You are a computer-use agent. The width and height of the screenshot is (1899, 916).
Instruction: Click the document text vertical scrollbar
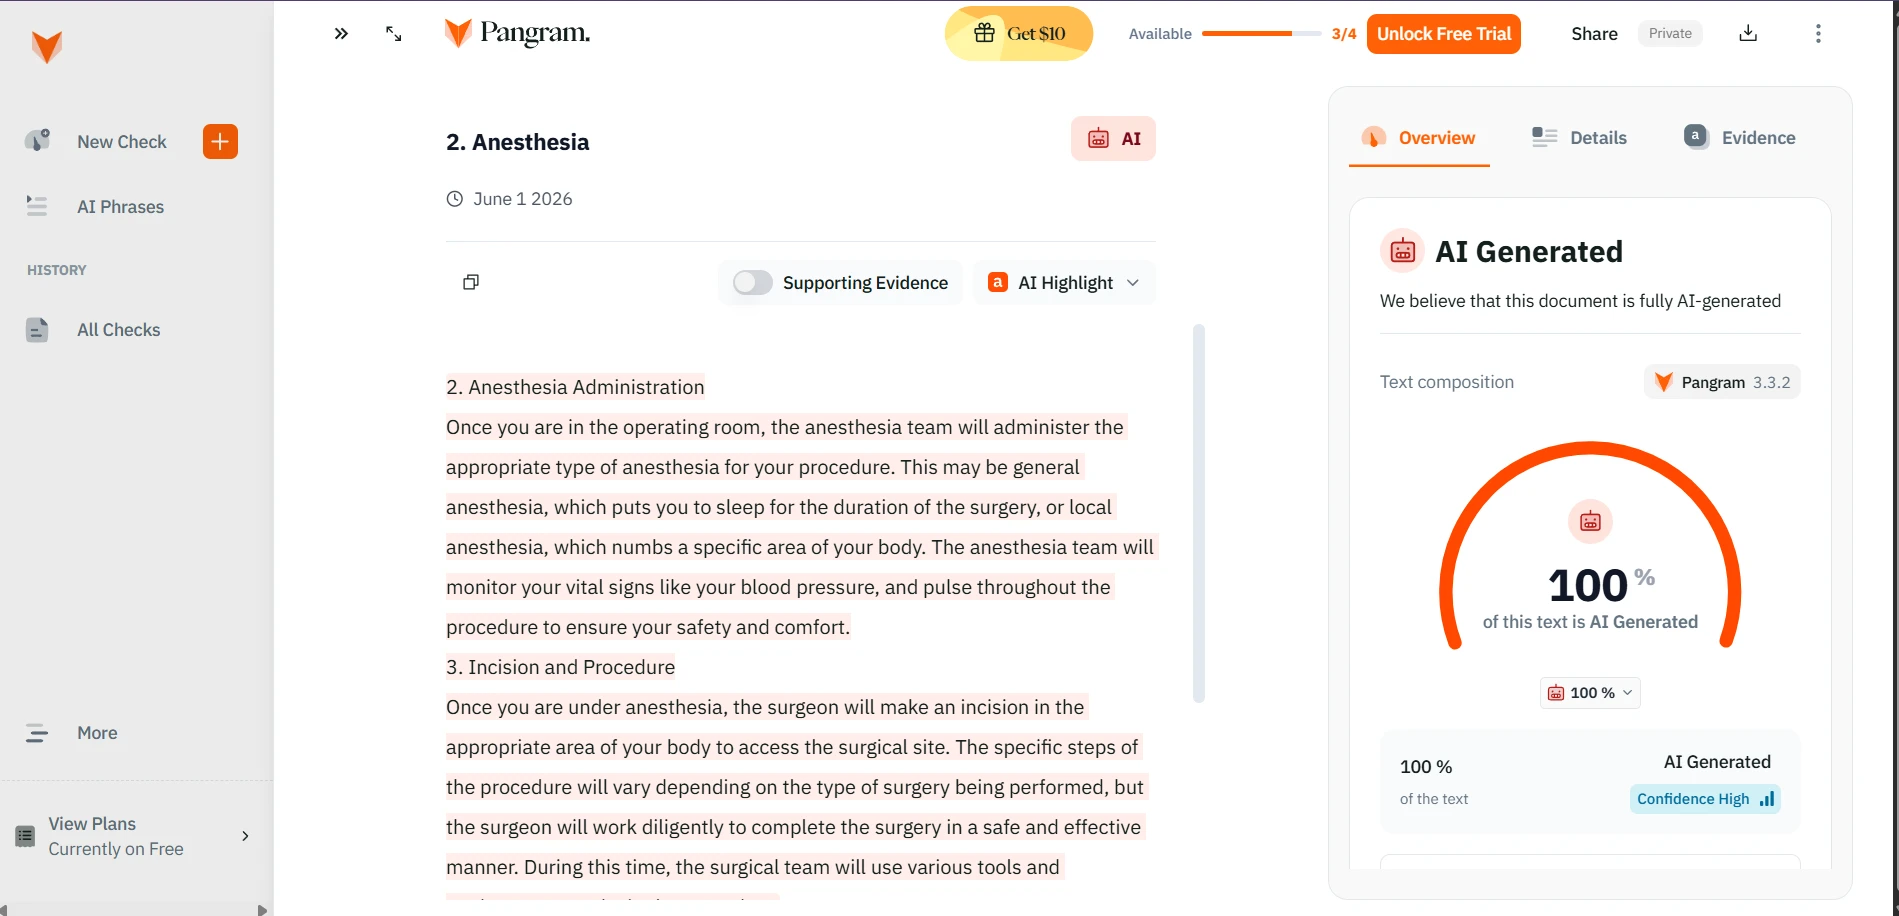pyautogui.click(x=1199, y=513)
